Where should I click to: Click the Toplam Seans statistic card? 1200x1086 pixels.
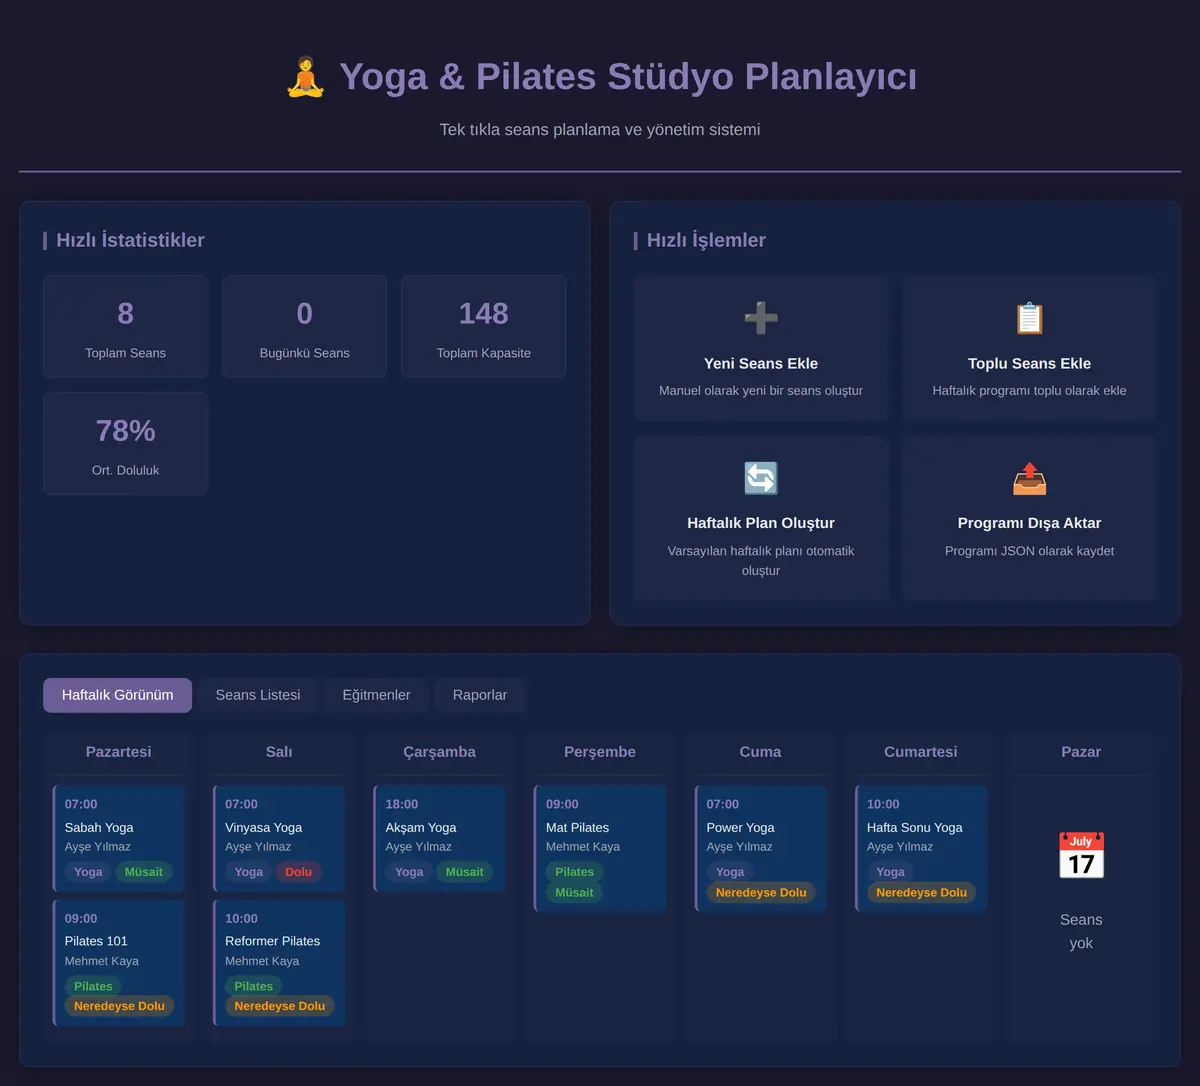125,326
